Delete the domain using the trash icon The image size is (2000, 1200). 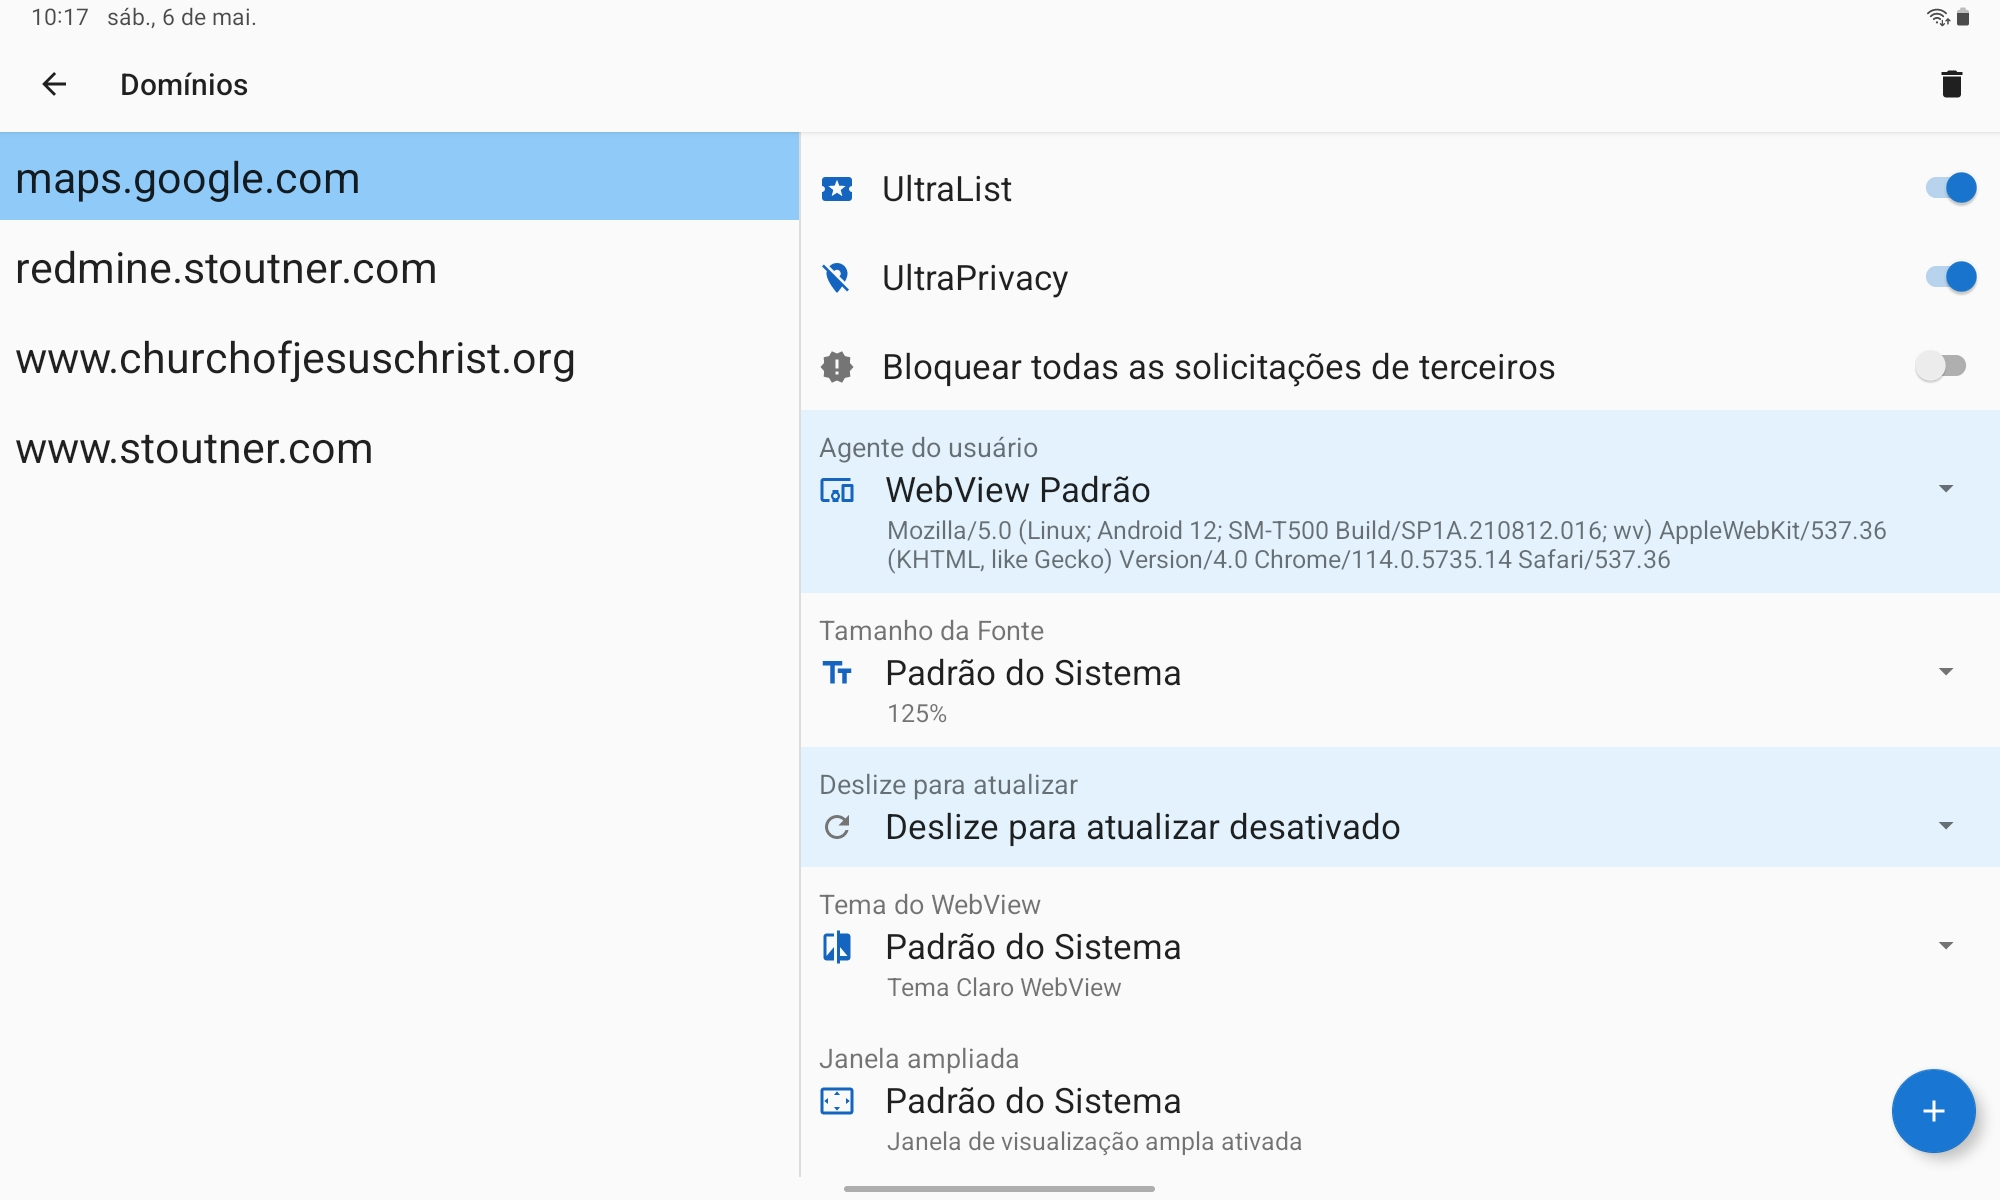click(x=1951, y=85)
